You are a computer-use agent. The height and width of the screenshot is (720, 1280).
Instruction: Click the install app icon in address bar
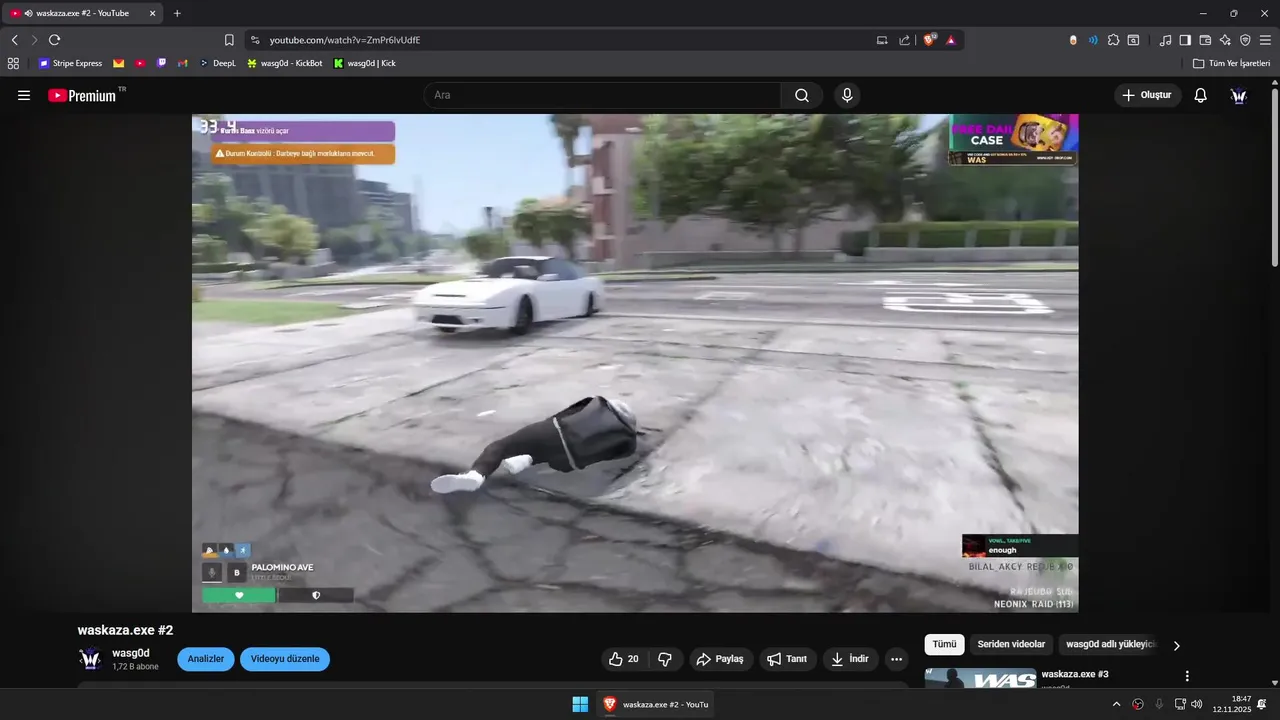(882, 40)
